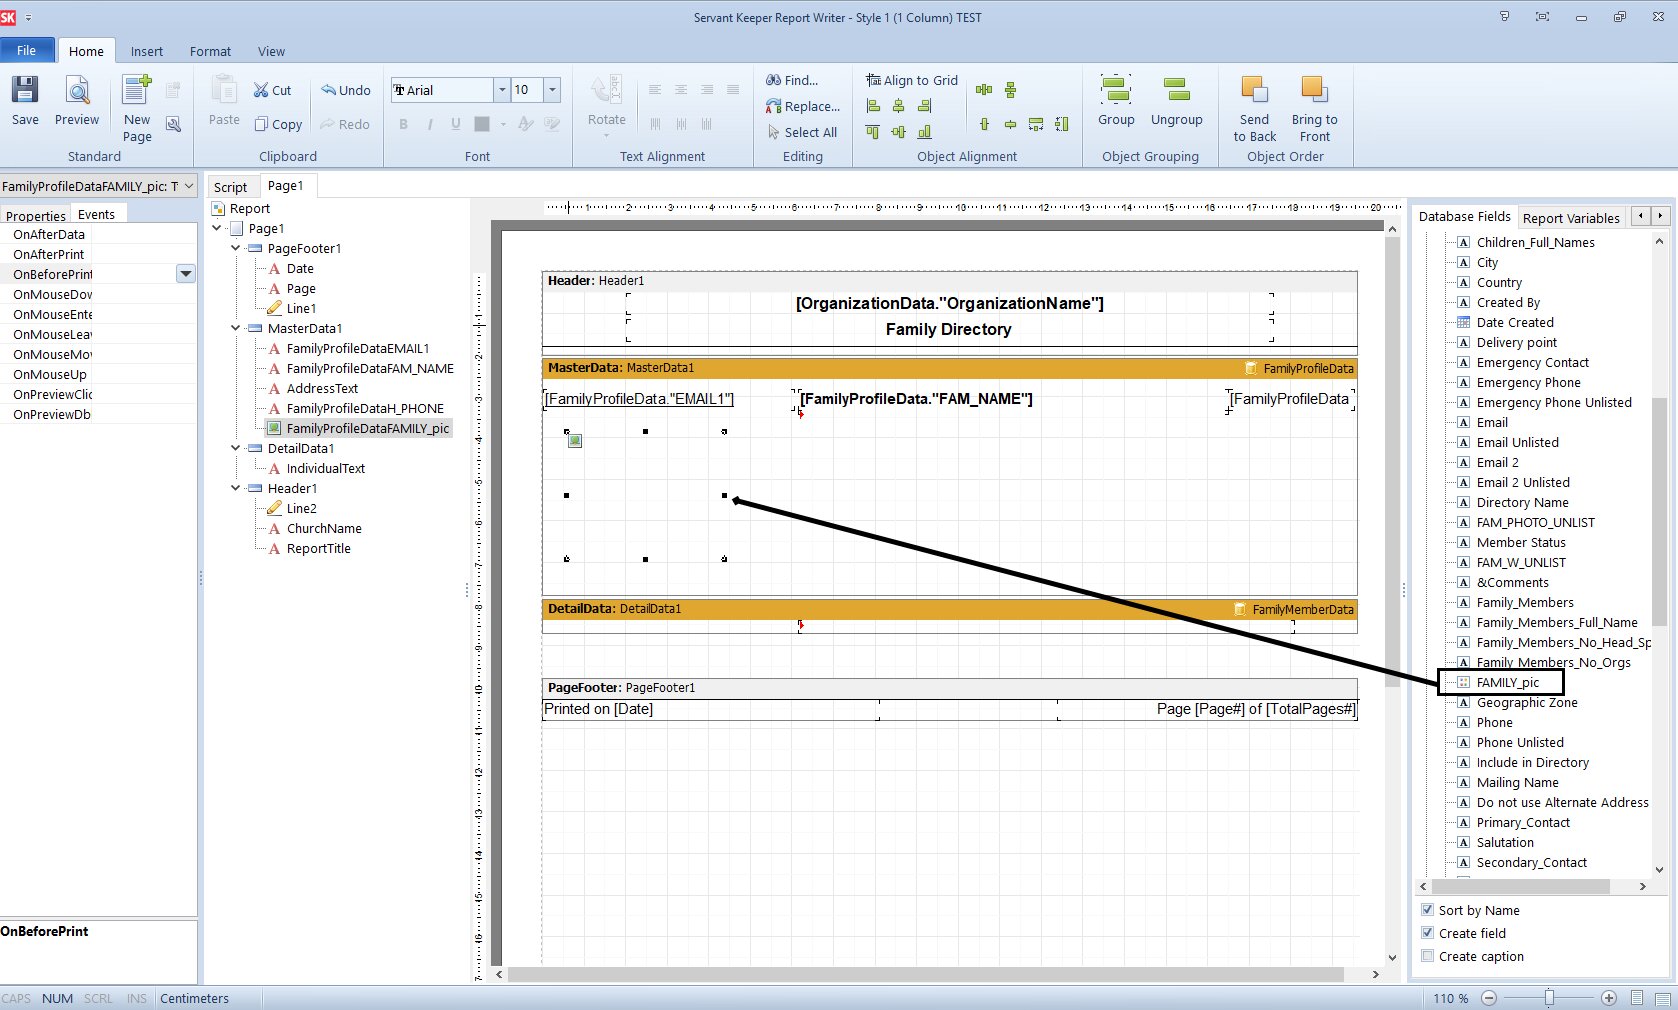Collapse the MasterData1 tree node
The width and height of the screenshot is (1678, 1010).
point(234,328)
